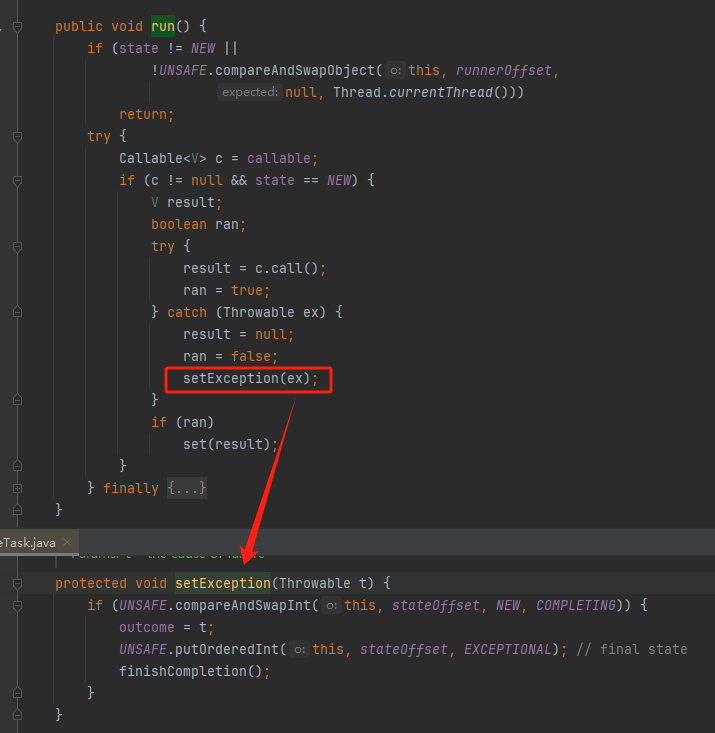This screenshot has height=733, width=715.
Task: Expand the collapsed finally block with the plus marker
Action: [17, 489]
